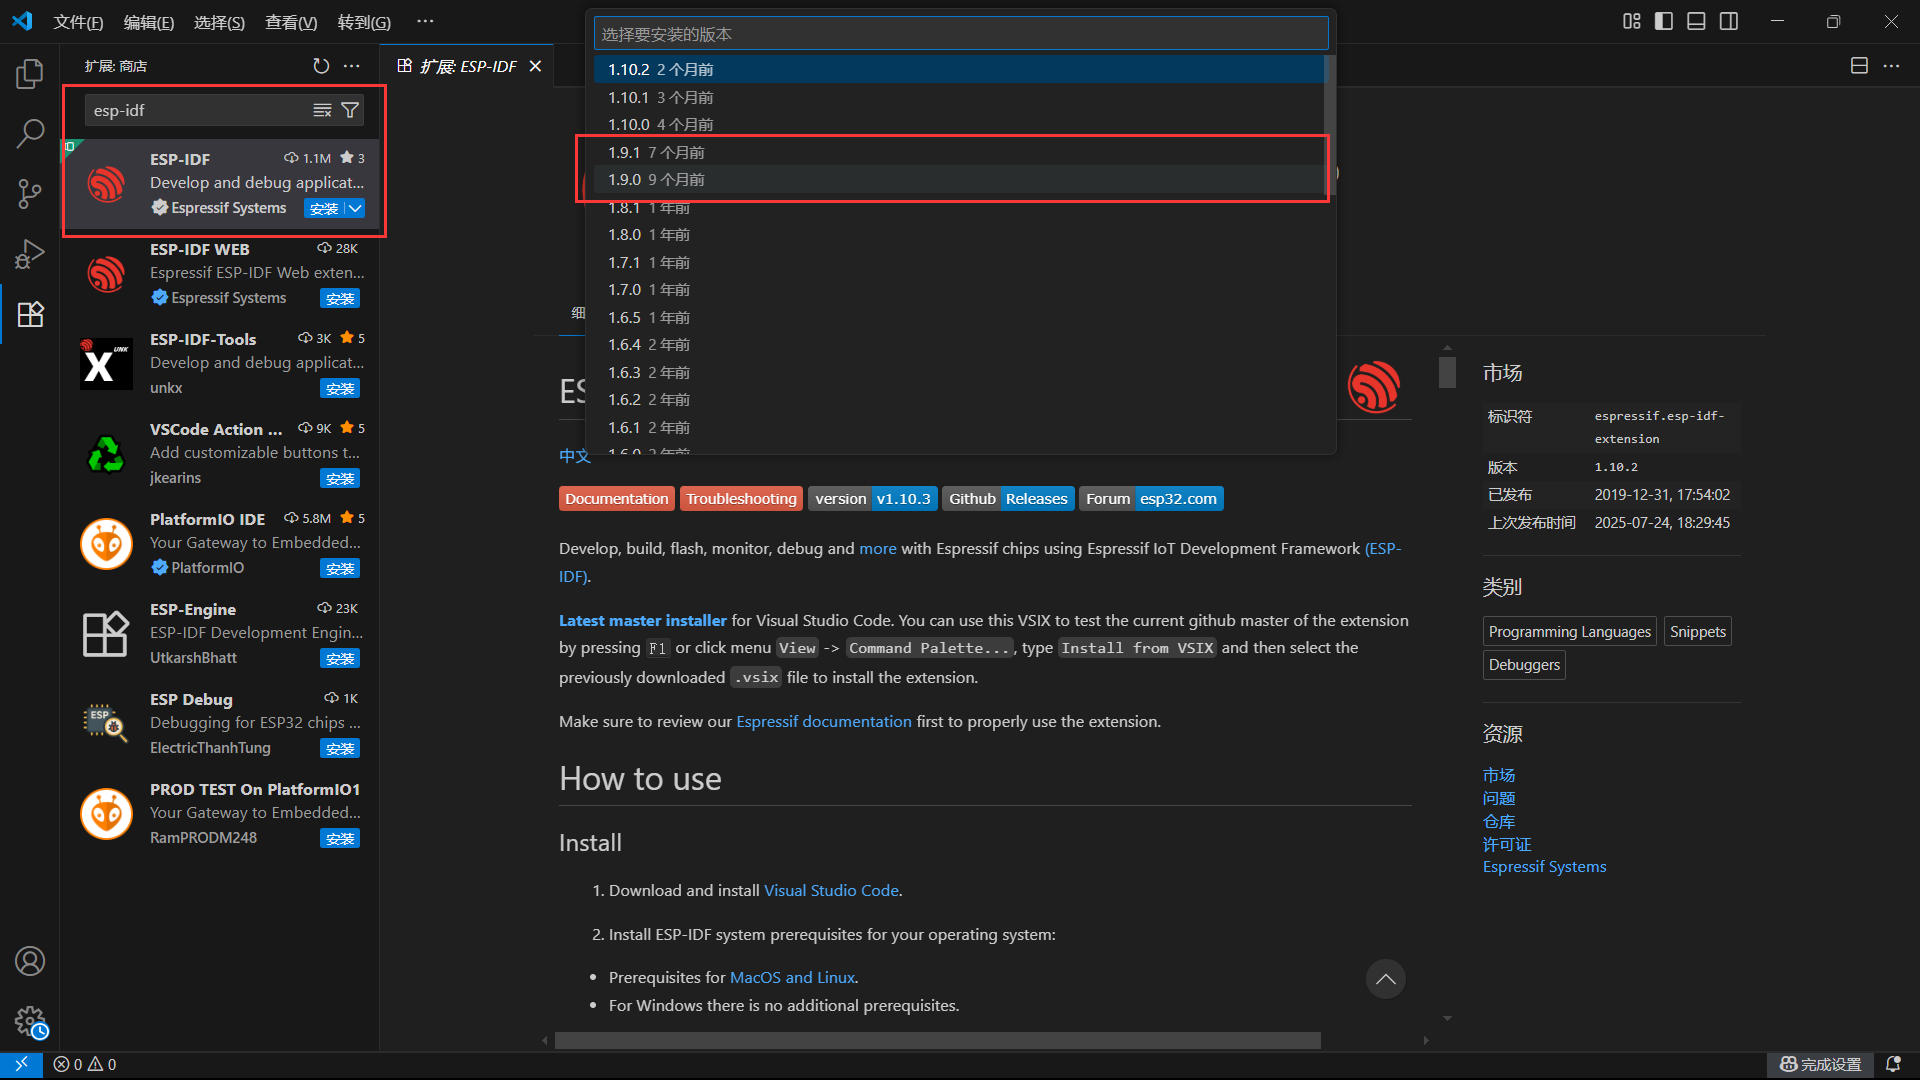Select version 1.10.2 from the list
This screenshot has height=1080, width=1920.
(960, 69)
